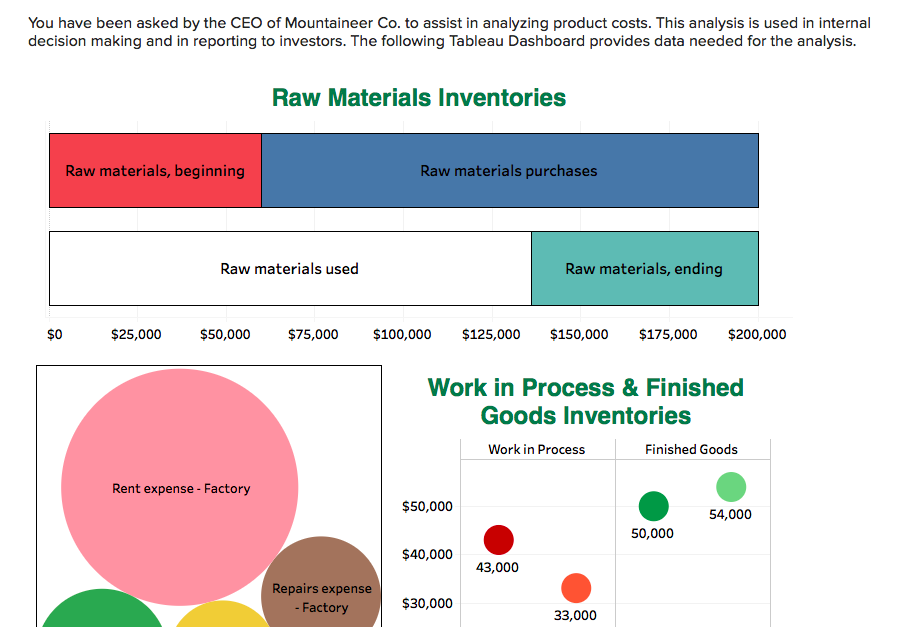Image resolution: width=924 pixels, height=632 pixels.
Task: Select the green bubble below Rent expense
Action: [95, 618]
